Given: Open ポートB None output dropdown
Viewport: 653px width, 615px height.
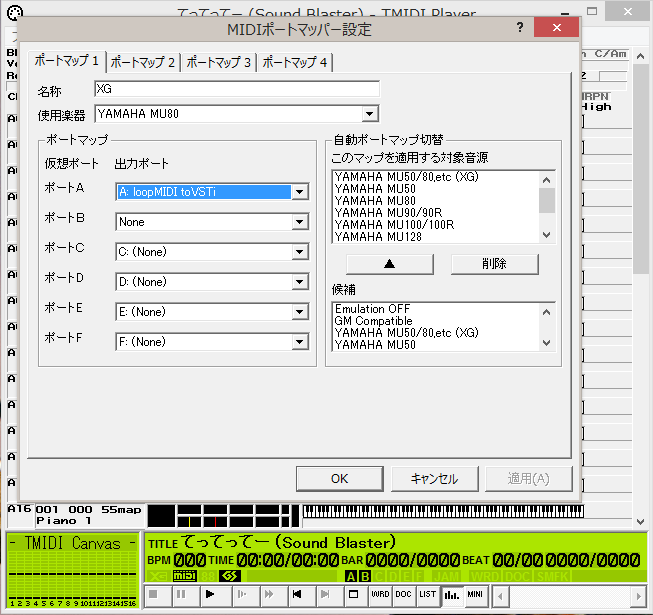Looking at the screenshot, I should (299, 222).
